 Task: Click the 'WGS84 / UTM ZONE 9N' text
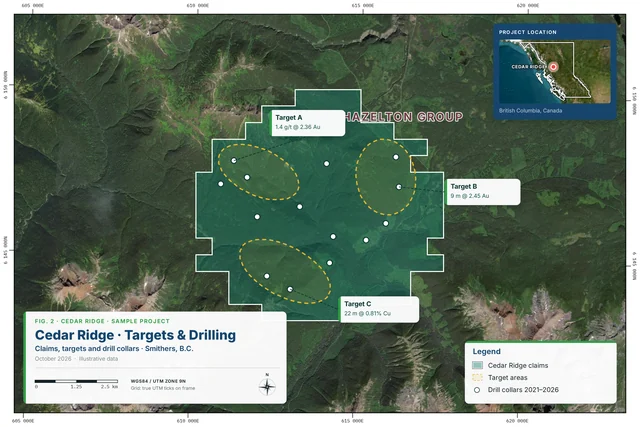pyautogui.click(x=158, y=381)
